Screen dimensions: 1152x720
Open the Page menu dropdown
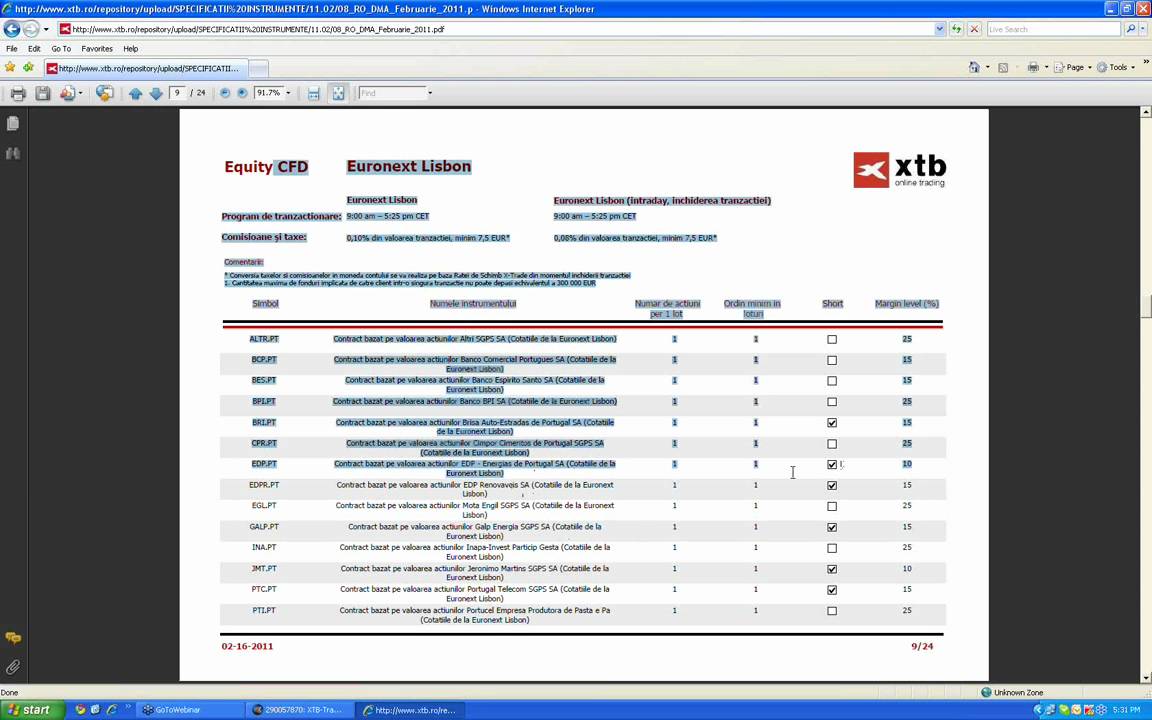1073,67
